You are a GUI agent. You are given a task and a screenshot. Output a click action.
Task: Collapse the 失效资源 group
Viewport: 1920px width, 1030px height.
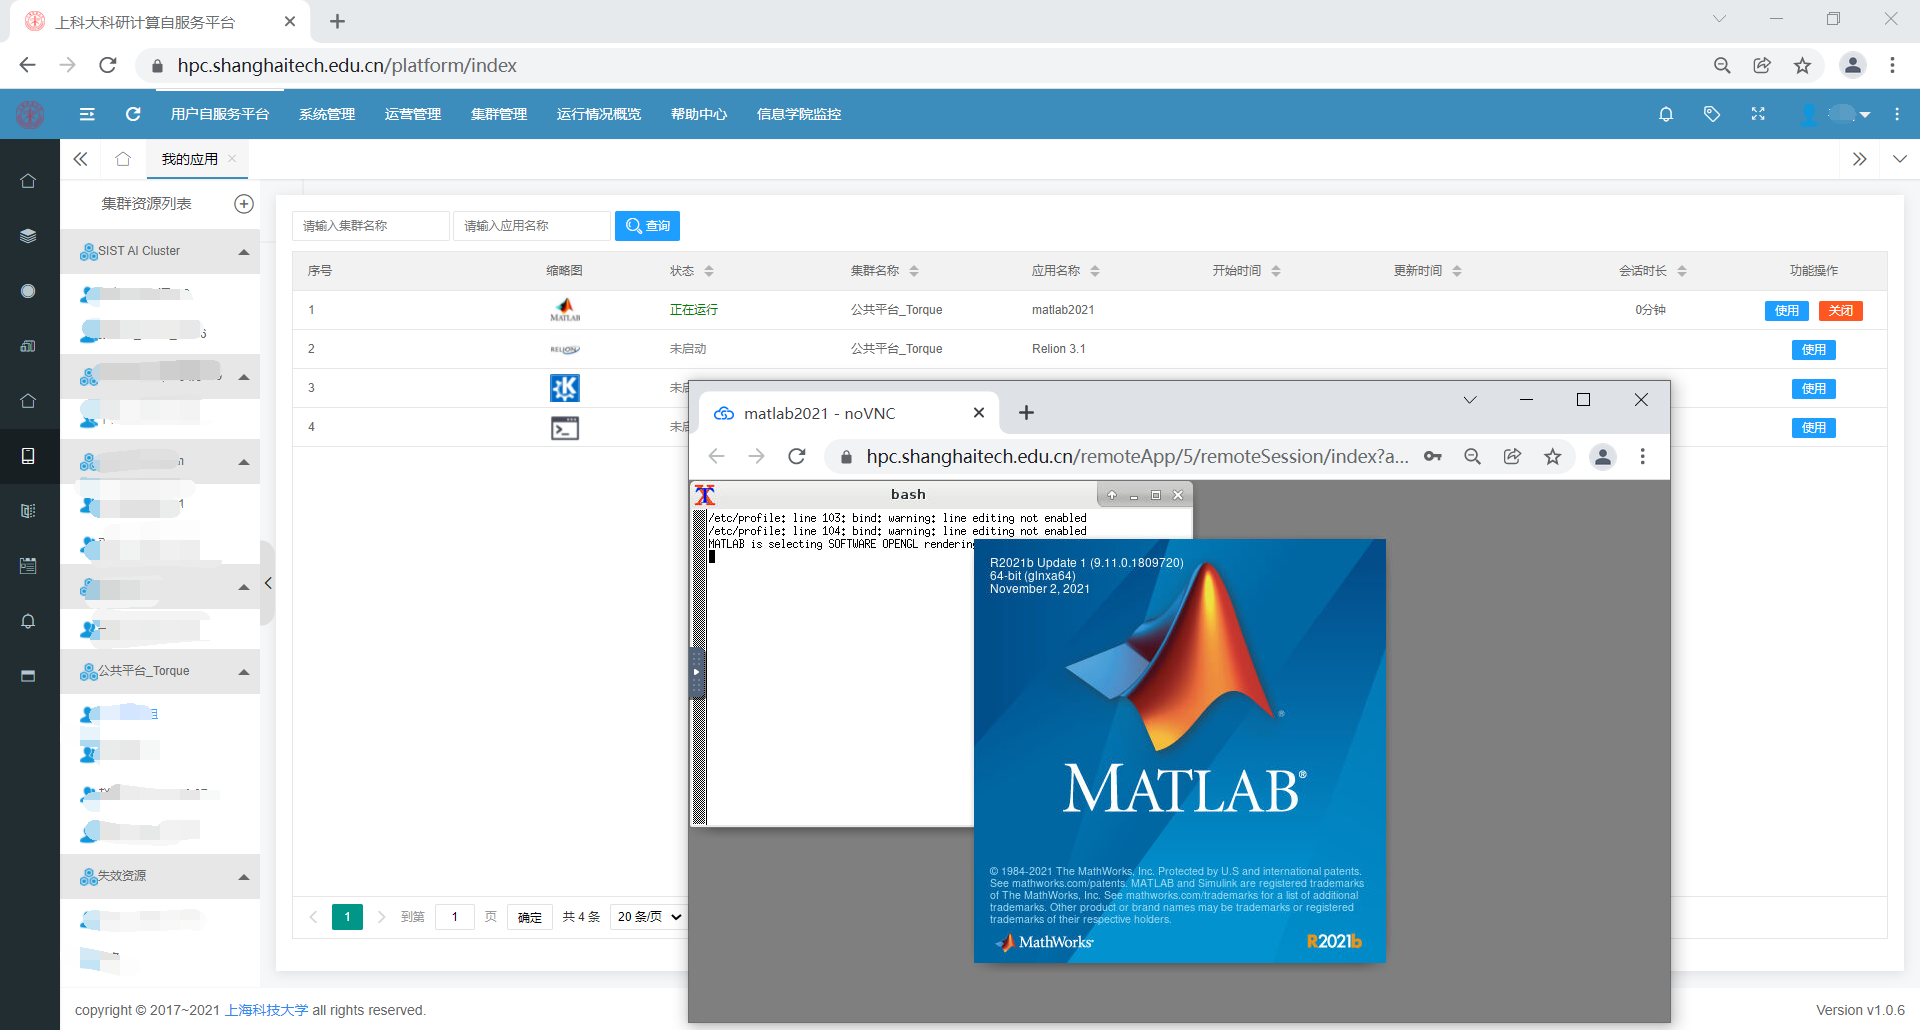click(x=243, y=877)
